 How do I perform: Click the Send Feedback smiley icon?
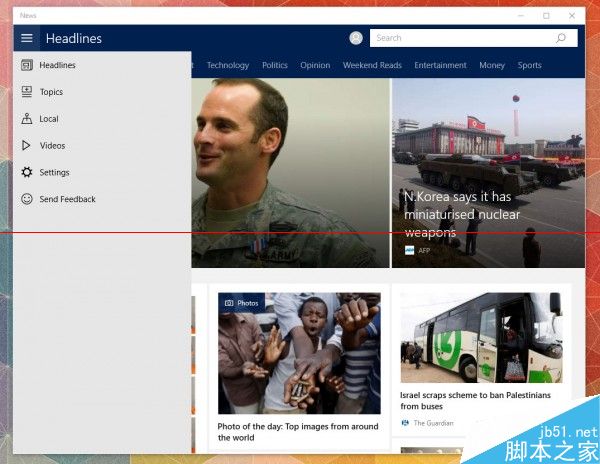27,199
